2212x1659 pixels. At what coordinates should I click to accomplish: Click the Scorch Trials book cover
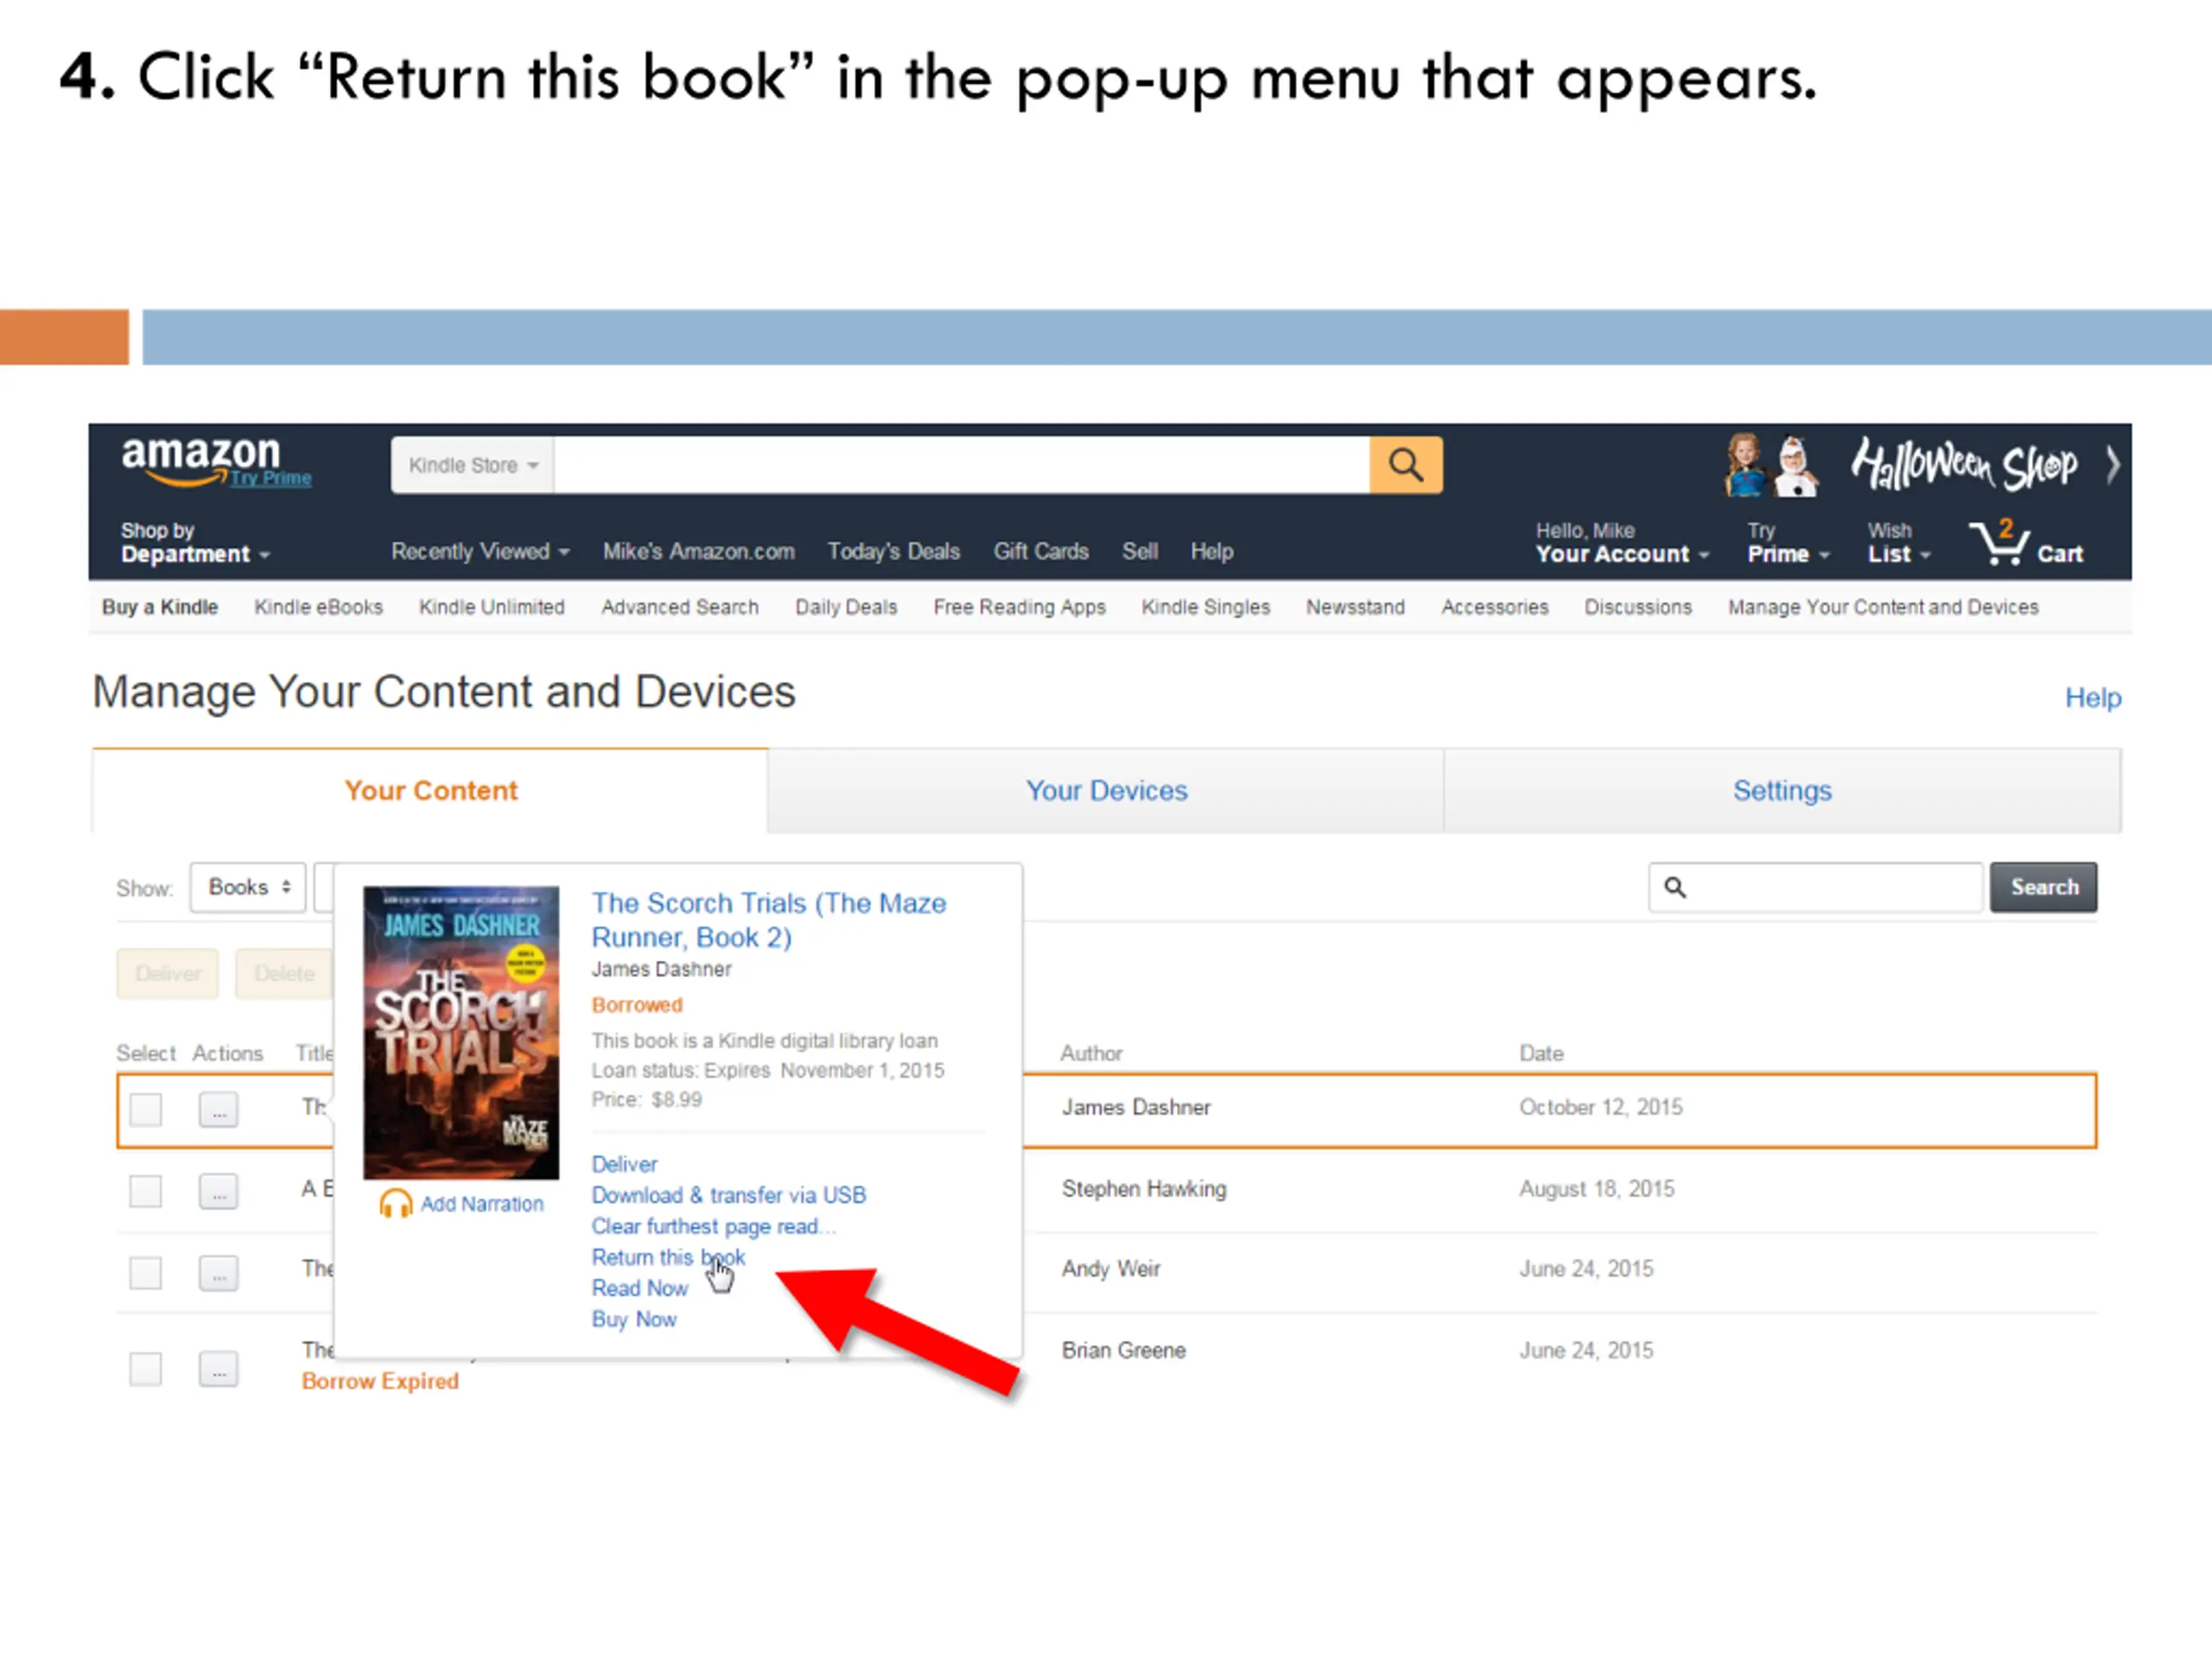461,1032
